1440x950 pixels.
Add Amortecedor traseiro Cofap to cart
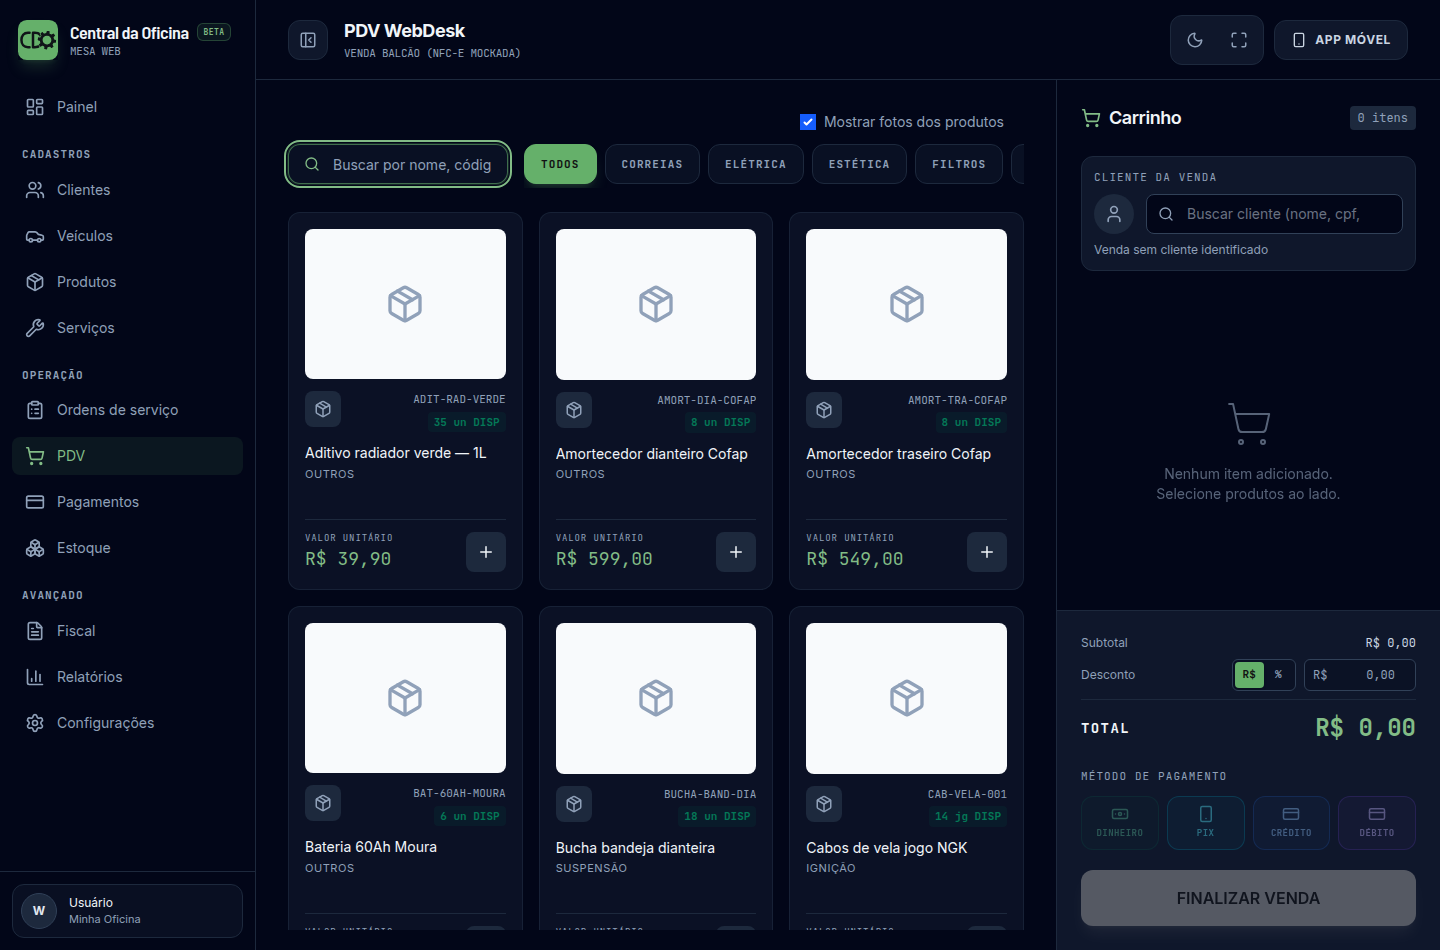[987, 552]
